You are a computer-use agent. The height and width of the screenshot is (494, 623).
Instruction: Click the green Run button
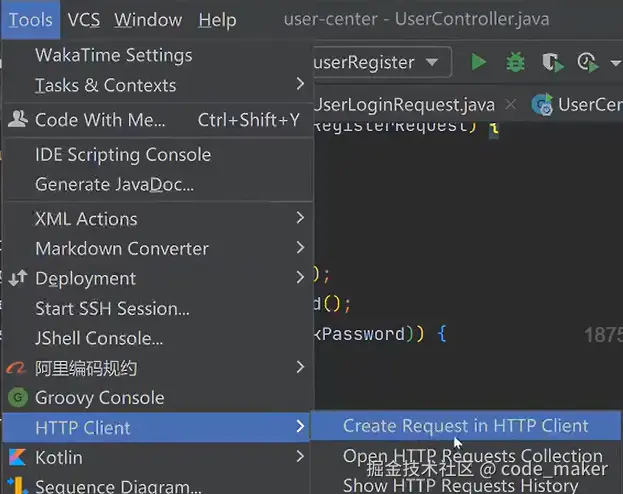click(x=478, y=63)
